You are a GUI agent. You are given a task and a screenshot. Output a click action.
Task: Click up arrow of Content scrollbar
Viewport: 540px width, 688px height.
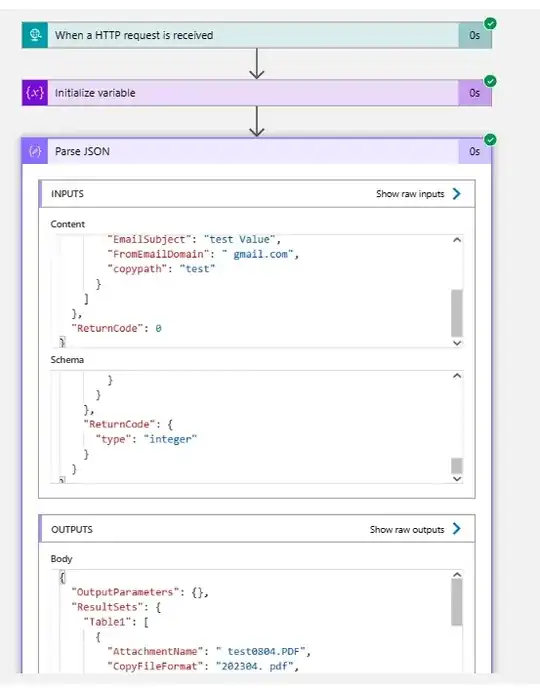pos(457,240)
